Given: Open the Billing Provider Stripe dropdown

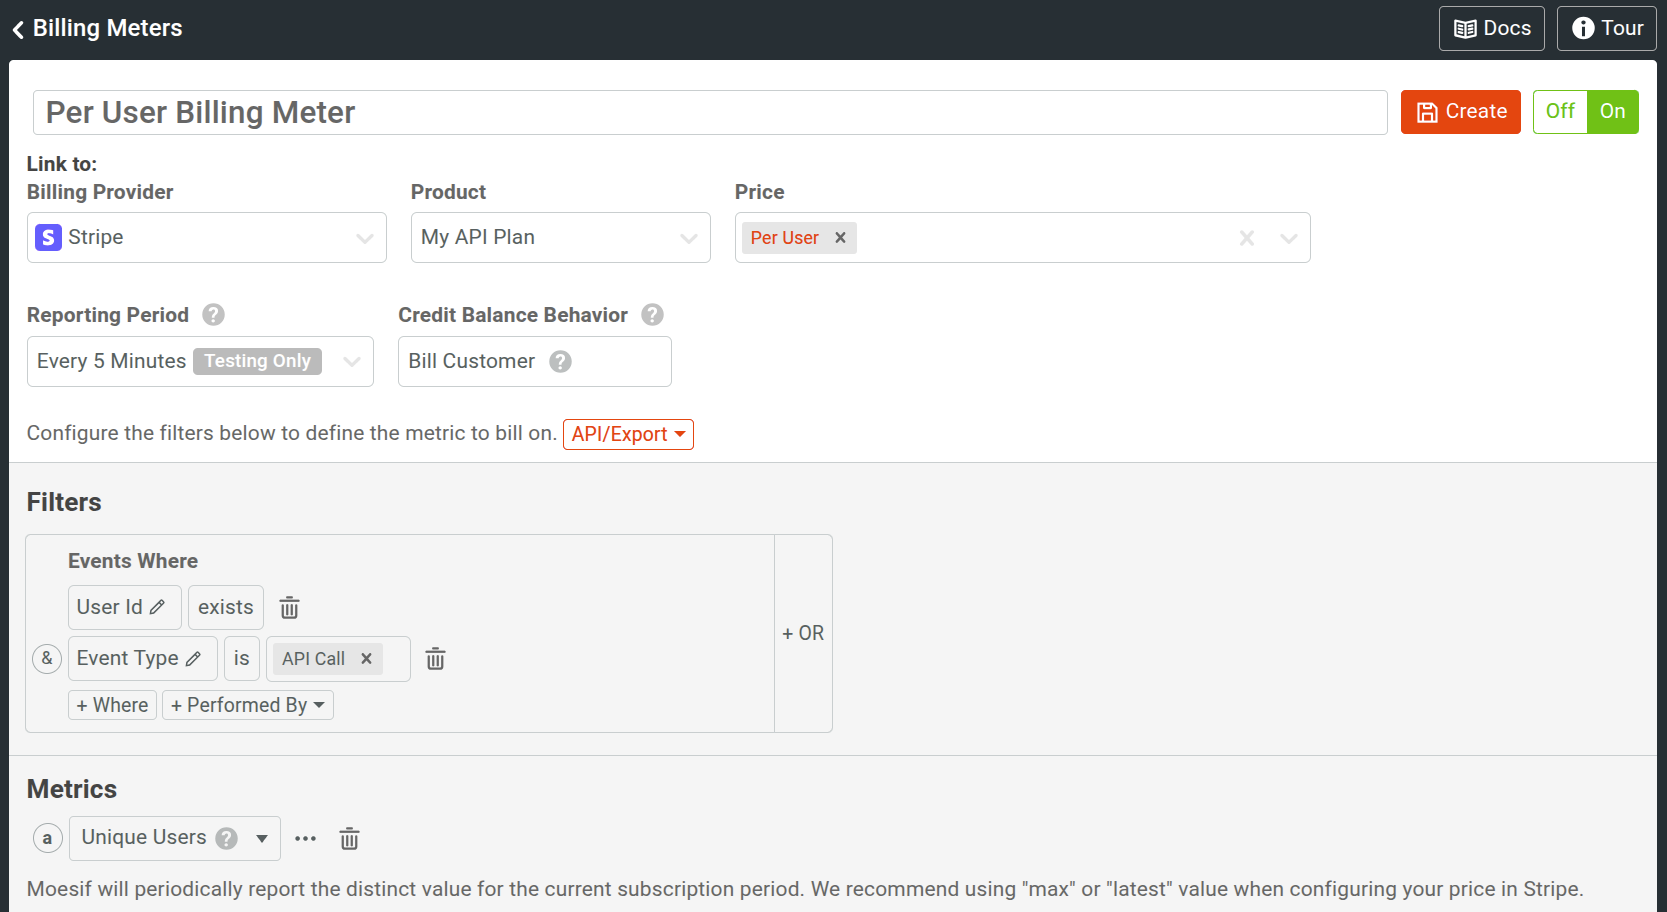Looking at the screenshot, I should tap(363, 237).
